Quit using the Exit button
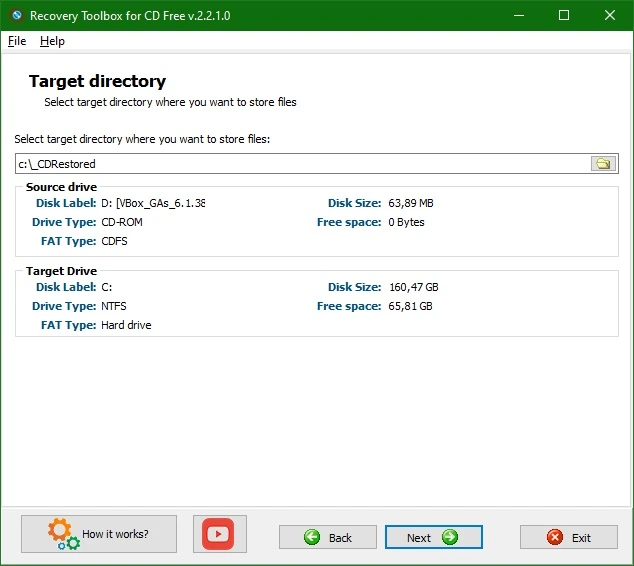 click(x=569, y=537)
